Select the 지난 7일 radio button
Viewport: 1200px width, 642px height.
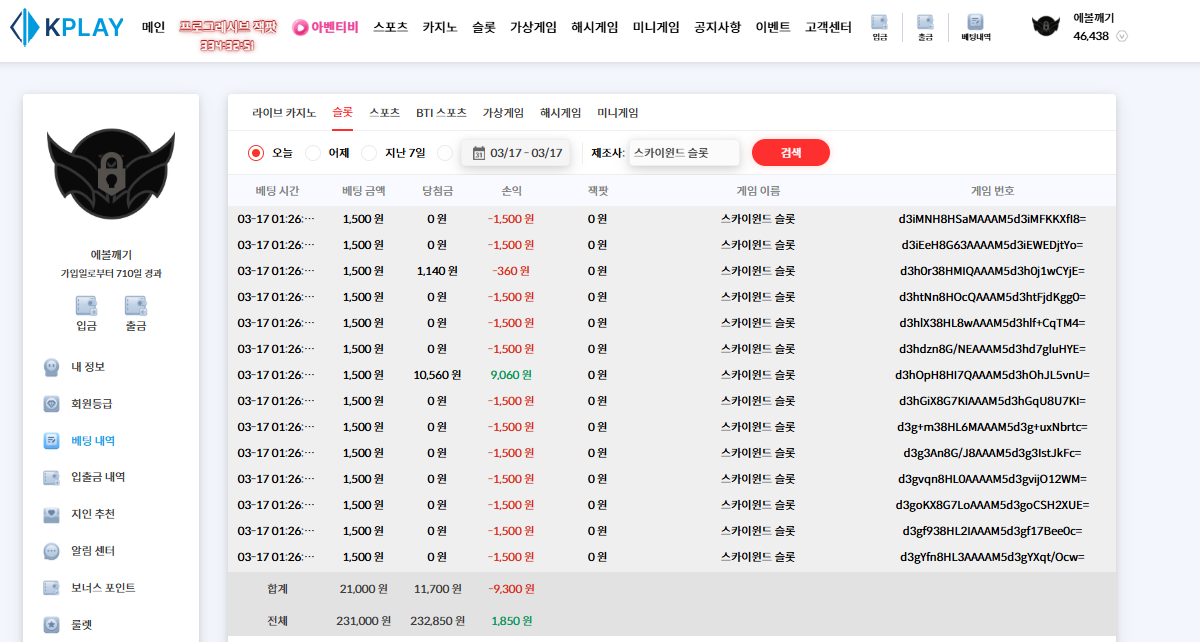369,153
